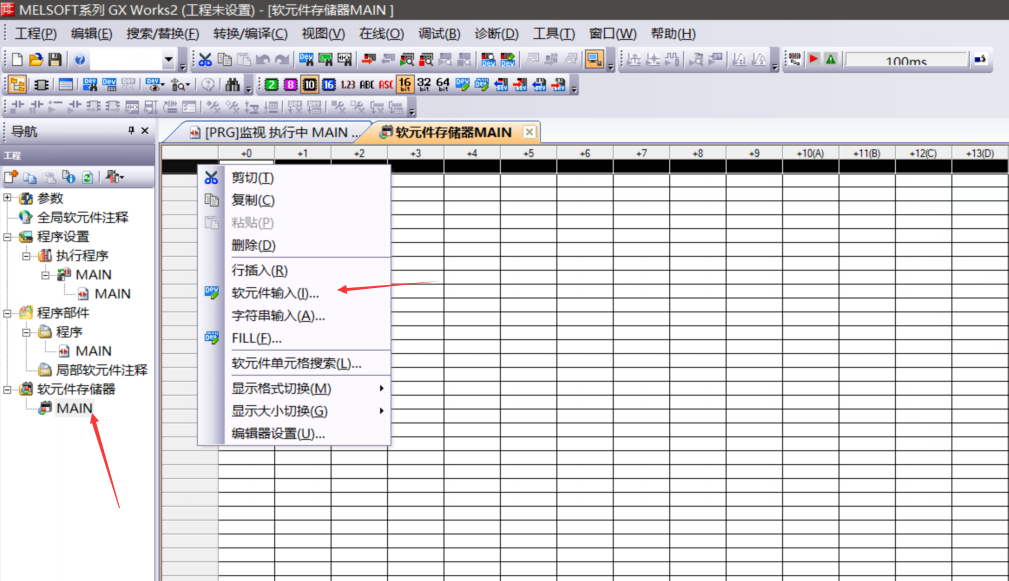The height and width of the screenshot is (581, 1009).
Task: Choose 行插入(R) from context menu
Action: point(295,270)
